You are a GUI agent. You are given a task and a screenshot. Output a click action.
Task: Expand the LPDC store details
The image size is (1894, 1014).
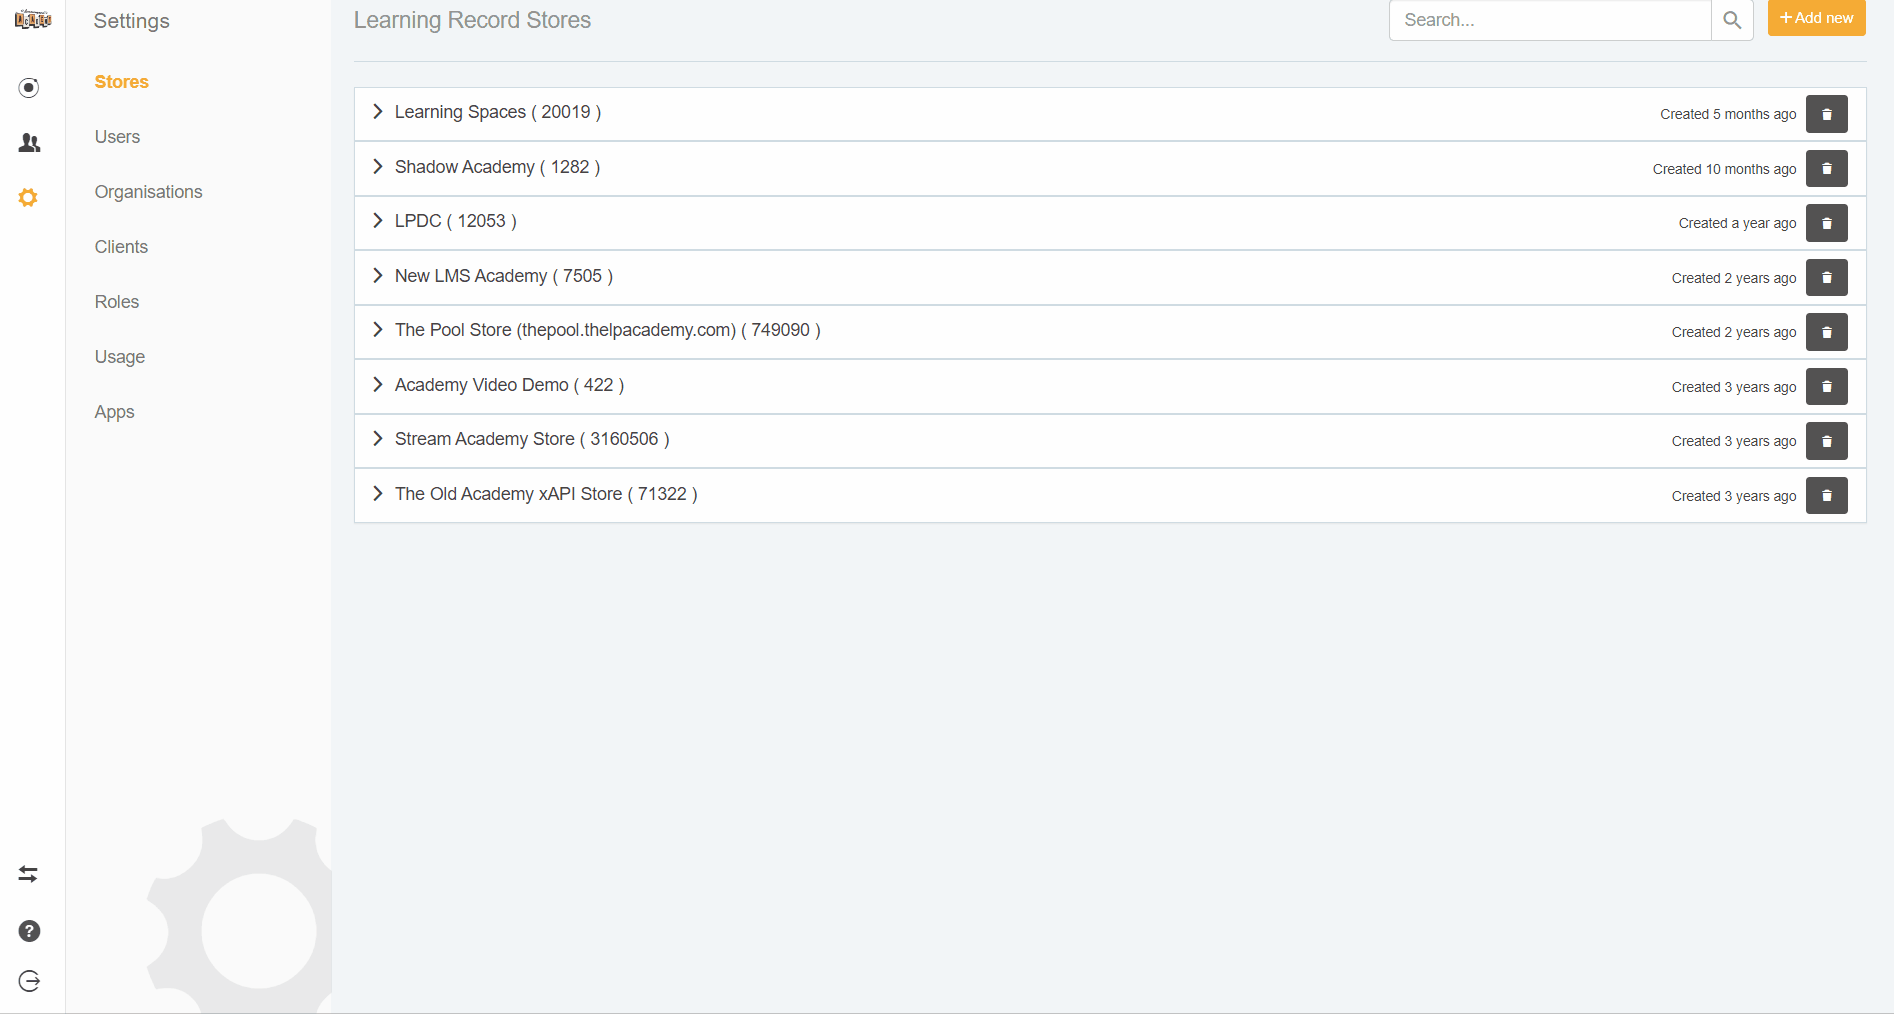(x=378, y=221)
